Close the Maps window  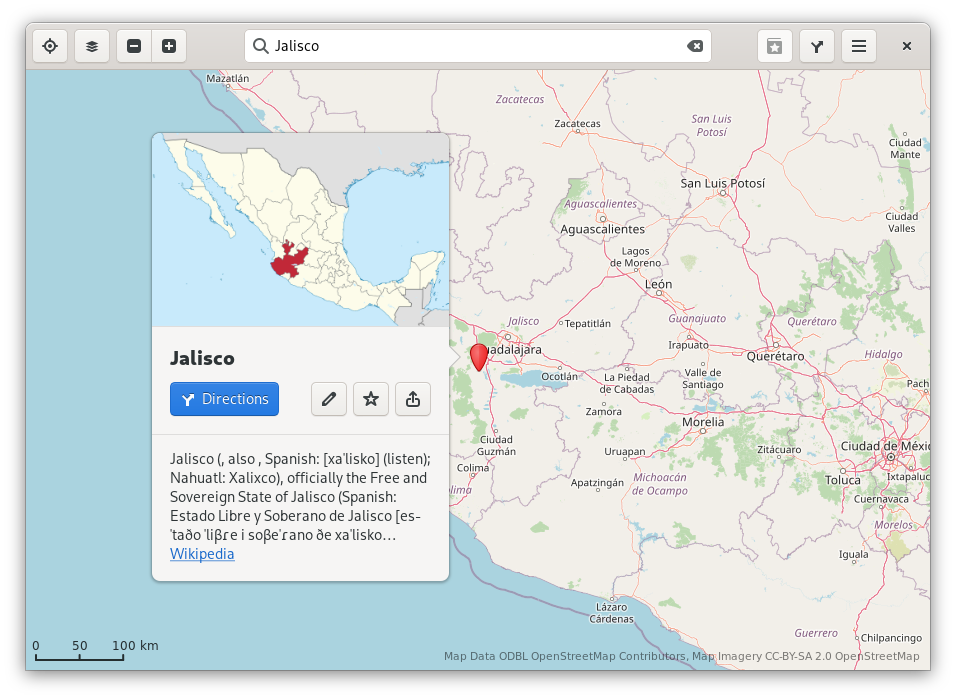tap(906, 46)
